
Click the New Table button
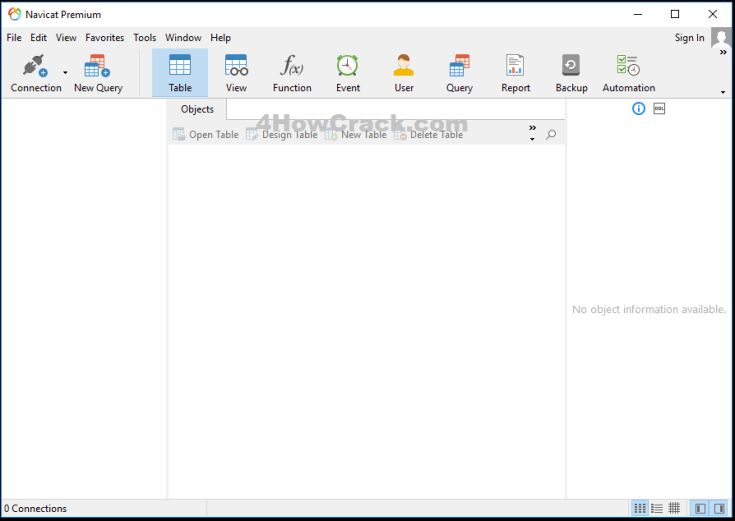click(x=356, y=135)
